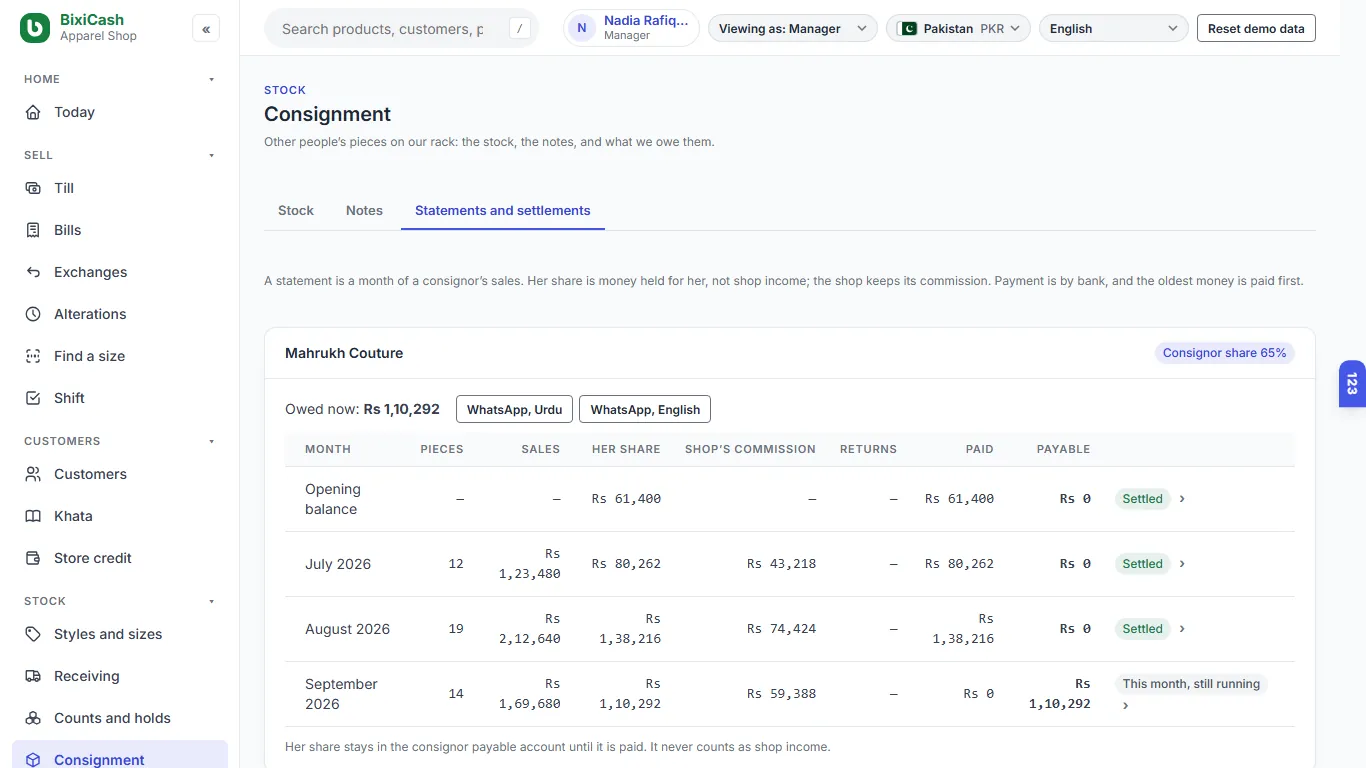Switch to the Notes tab

364,210
